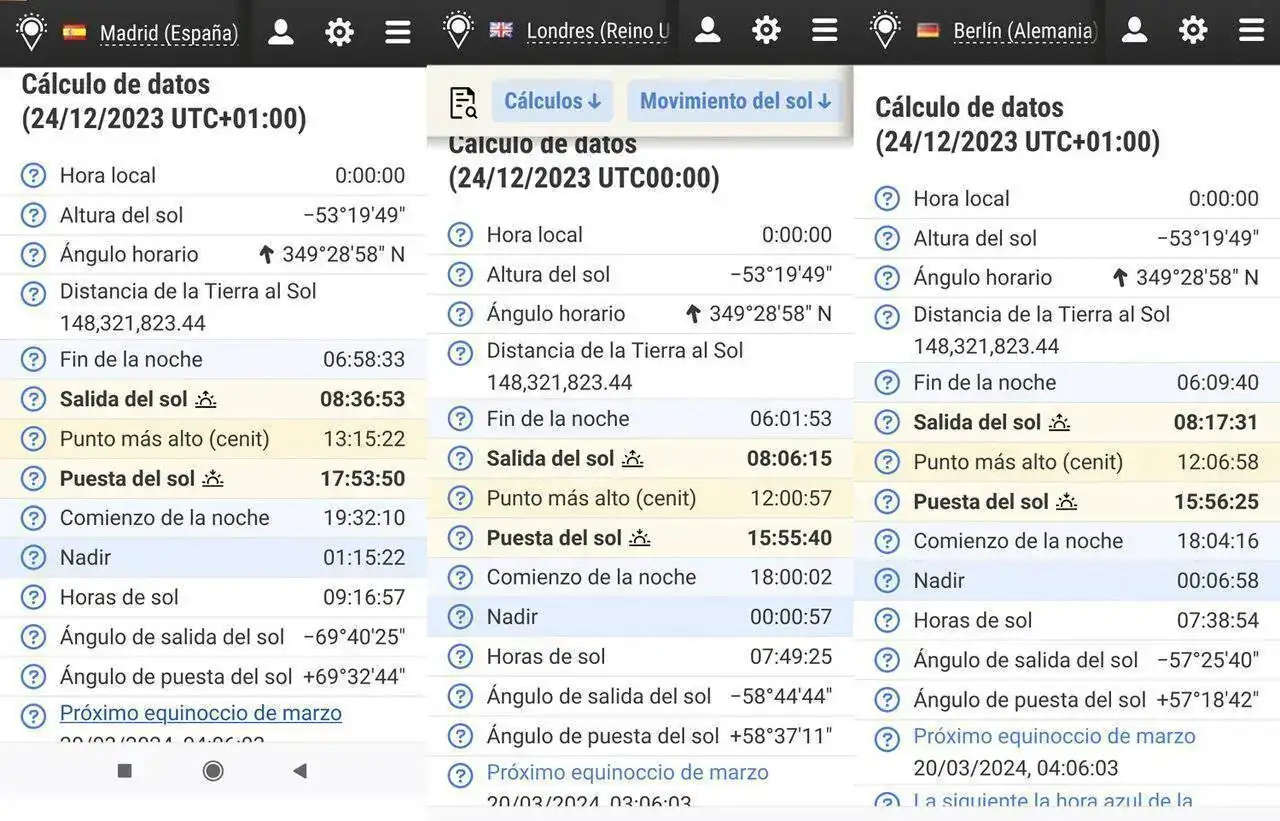Tap Android recent apps square button

pos(125,771)
